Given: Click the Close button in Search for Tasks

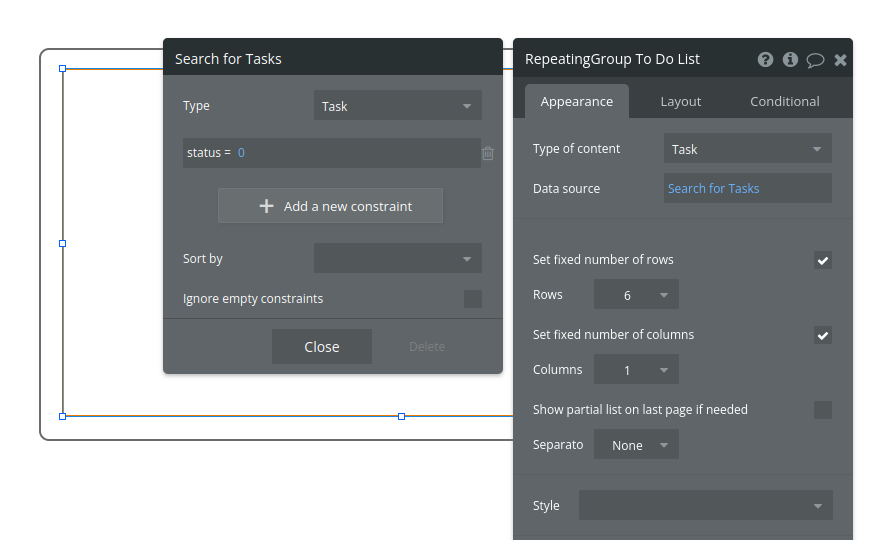Looking at the screenshot, I should click(322, 347).
